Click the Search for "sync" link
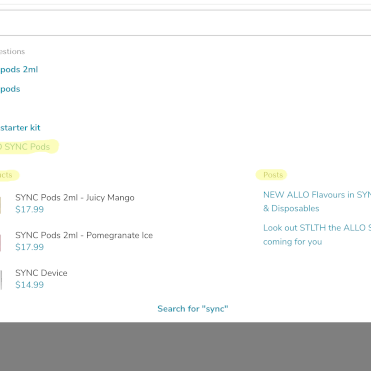Screen dimensions: 371x371 [193, 309]
